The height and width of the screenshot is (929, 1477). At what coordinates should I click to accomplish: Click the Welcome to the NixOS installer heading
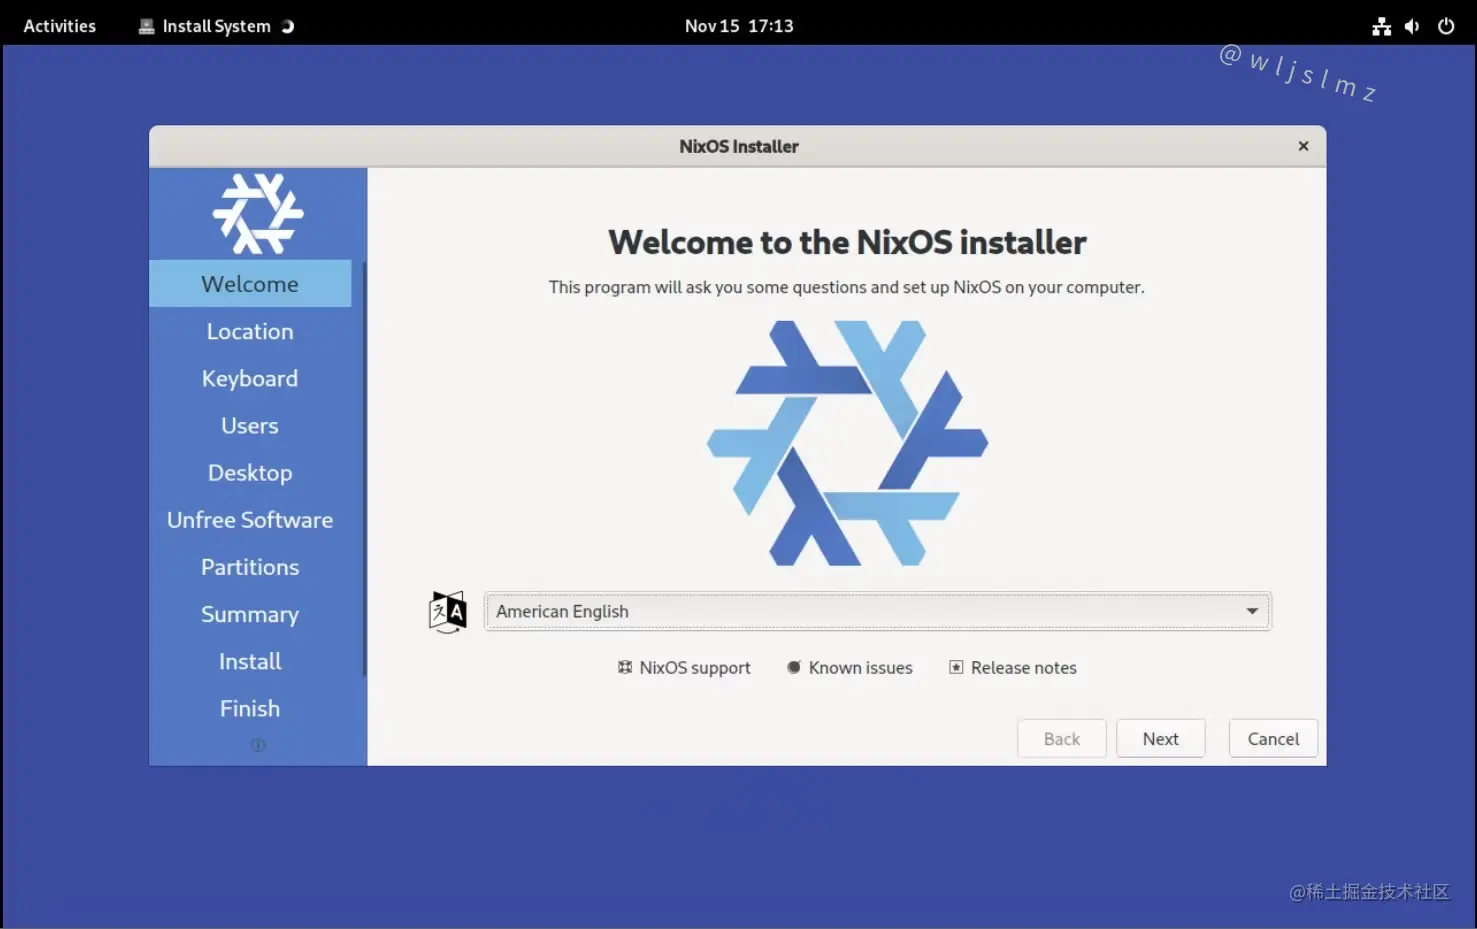847,242
